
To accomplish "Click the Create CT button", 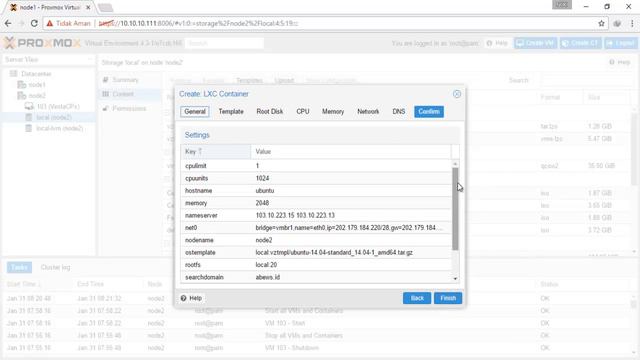I will (580, 43).
